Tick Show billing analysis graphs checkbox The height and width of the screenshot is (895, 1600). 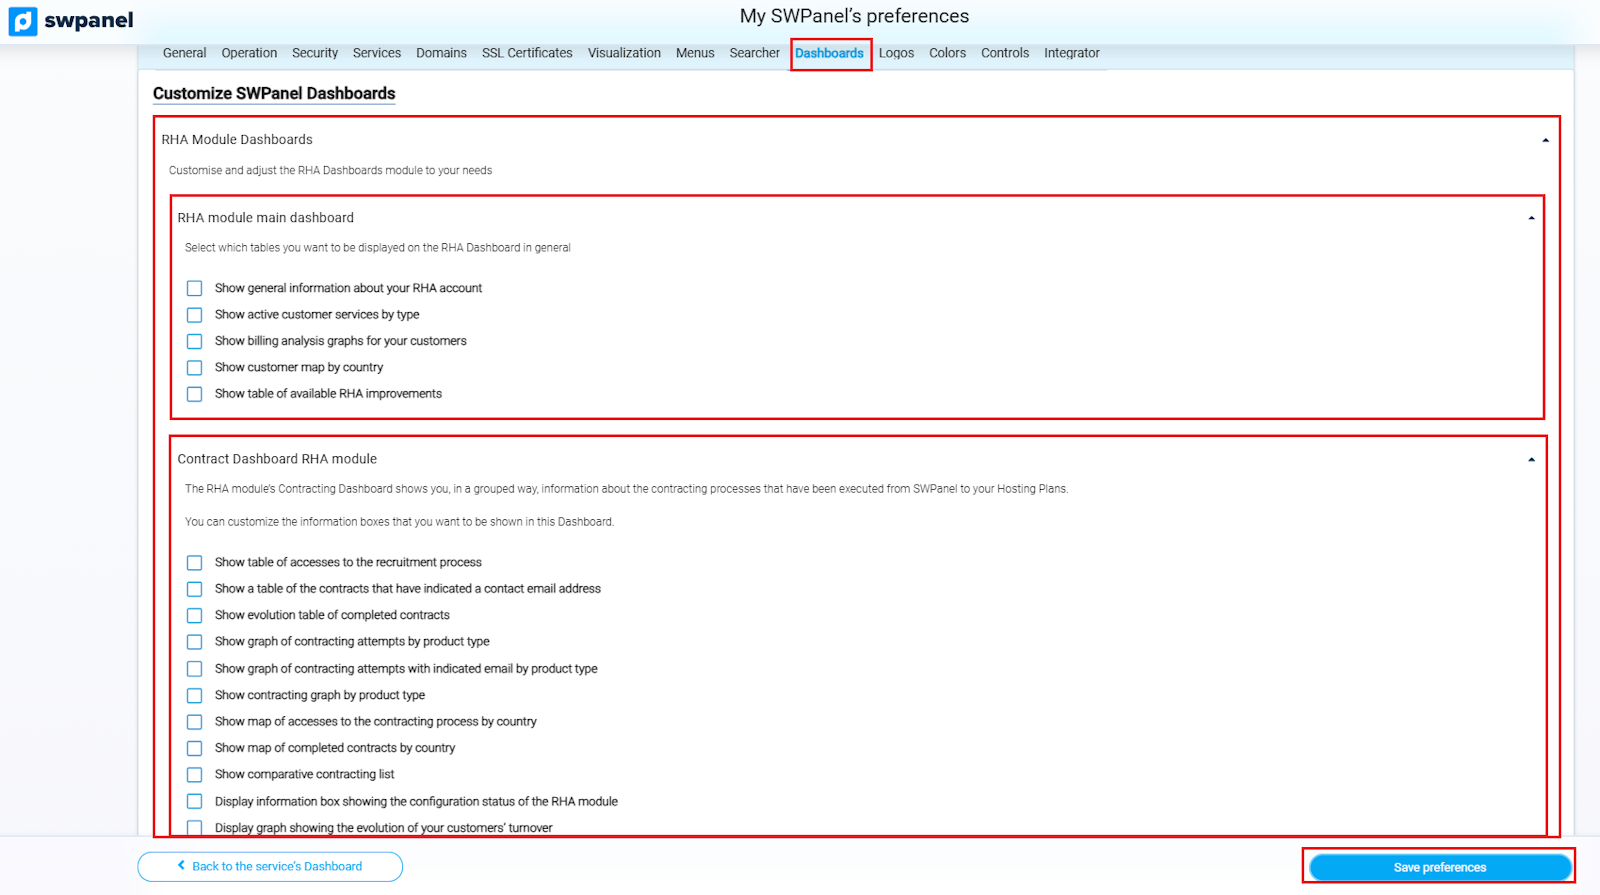click(195, 341)
